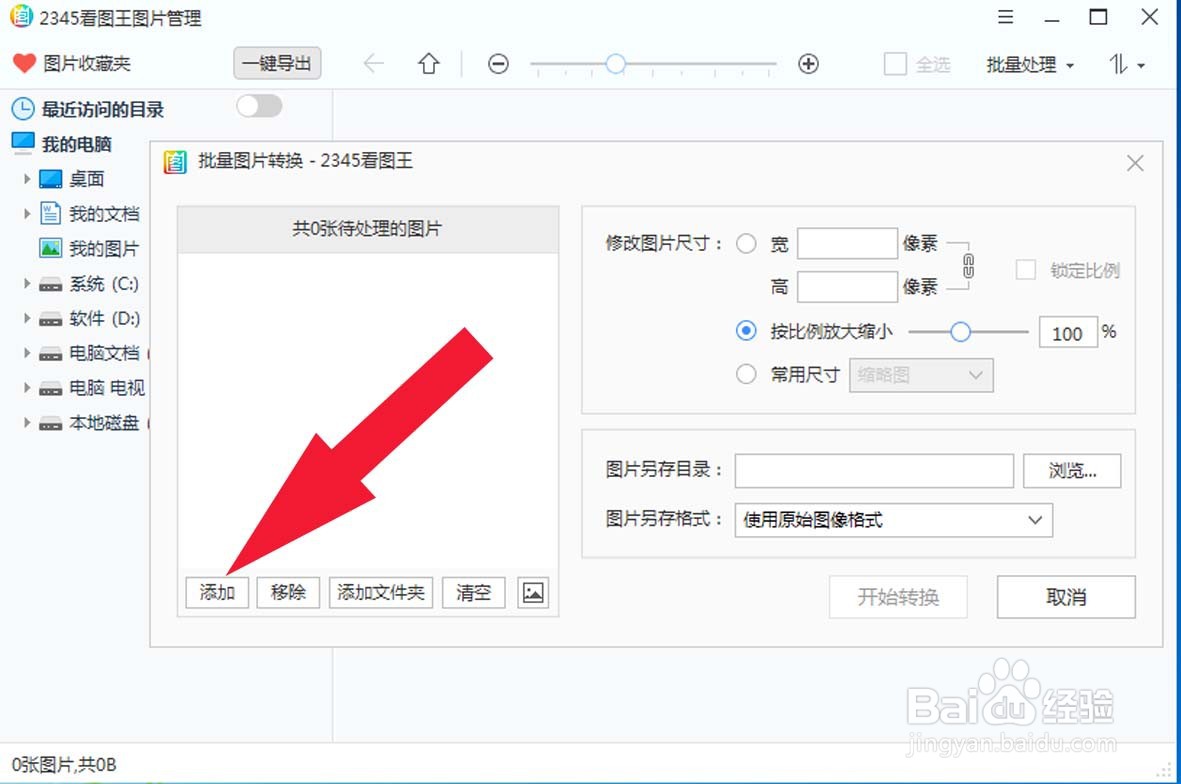Click the scale percentage slider handle

click(960, 331)
